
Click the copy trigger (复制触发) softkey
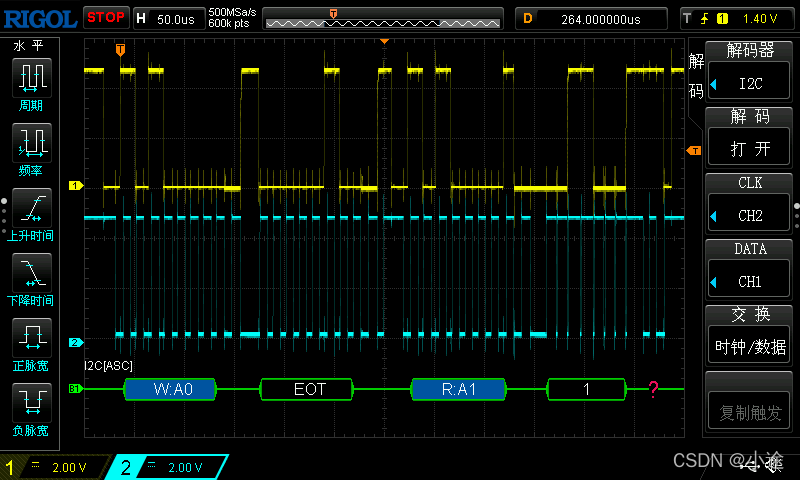tap(749, 412)
